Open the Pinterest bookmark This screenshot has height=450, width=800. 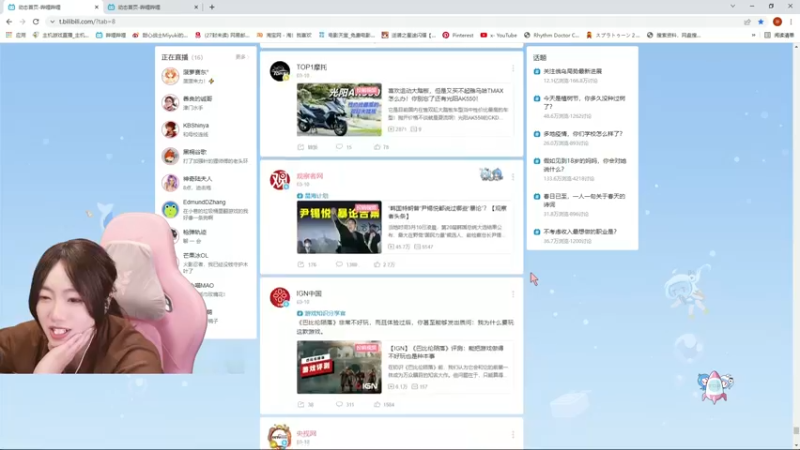click(x=458, y=35)
